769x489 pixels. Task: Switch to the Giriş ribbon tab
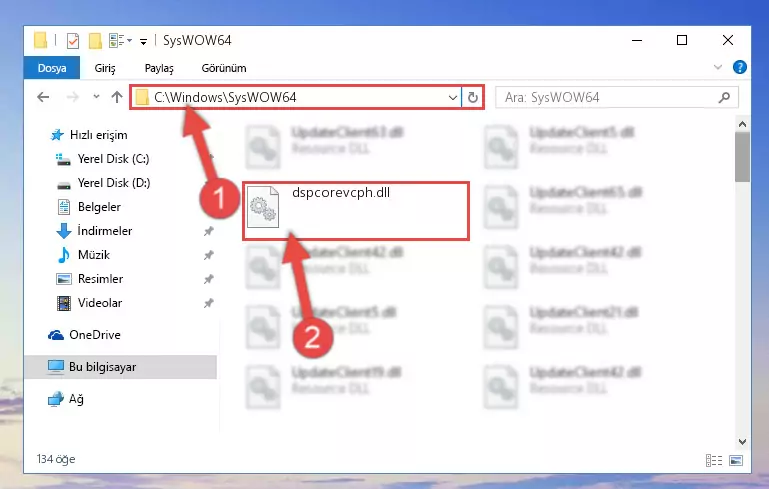pos(104,68)
